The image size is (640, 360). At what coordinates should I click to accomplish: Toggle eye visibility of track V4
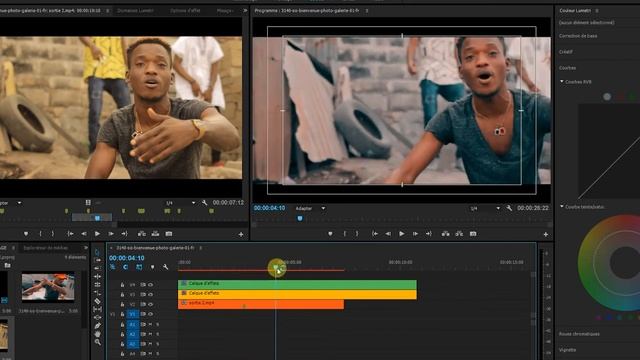point(151,284)
